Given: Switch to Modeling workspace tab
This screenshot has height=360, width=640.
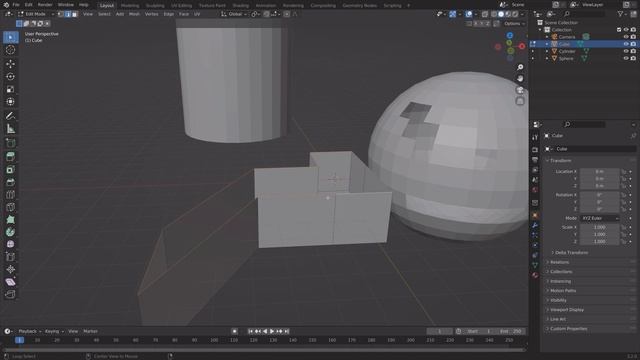Looking at the screenshot, I should click(x=130, y=6).
